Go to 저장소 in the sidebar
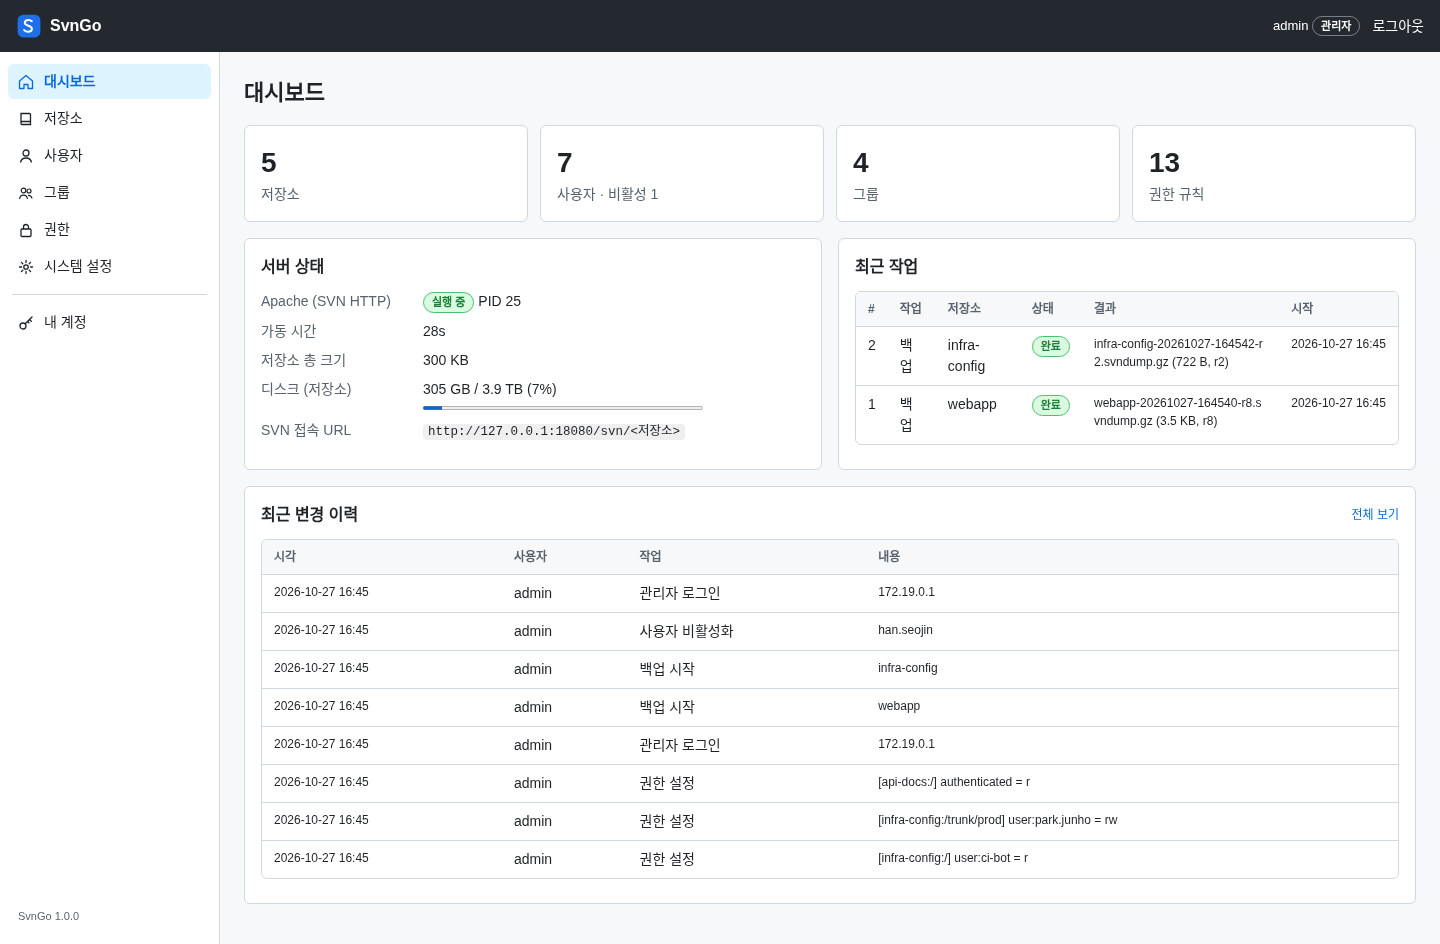 (109, 119)
